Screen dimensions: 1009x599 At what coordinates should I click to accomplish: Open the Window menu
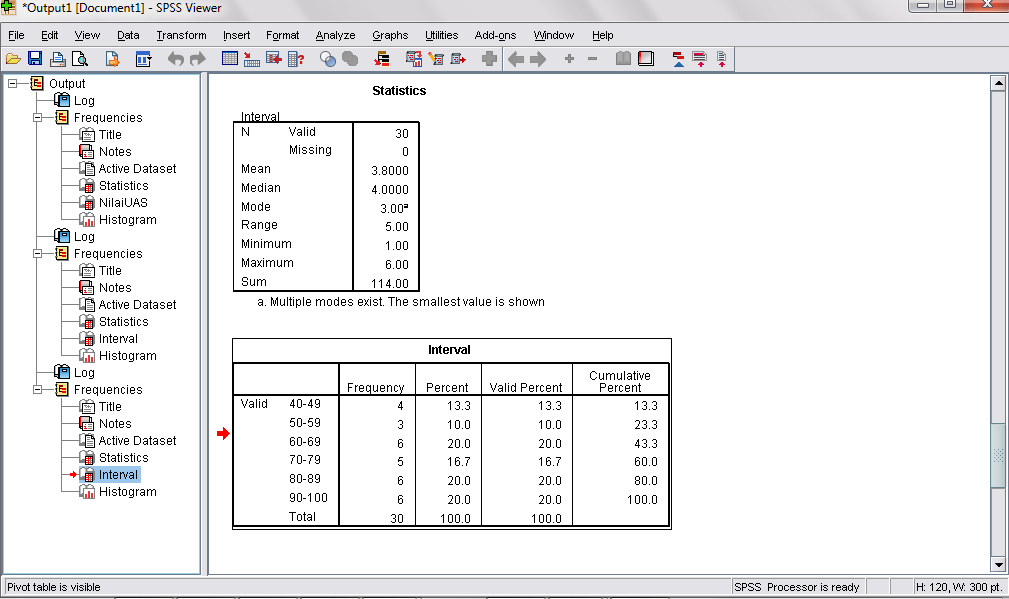coord(553,35)
